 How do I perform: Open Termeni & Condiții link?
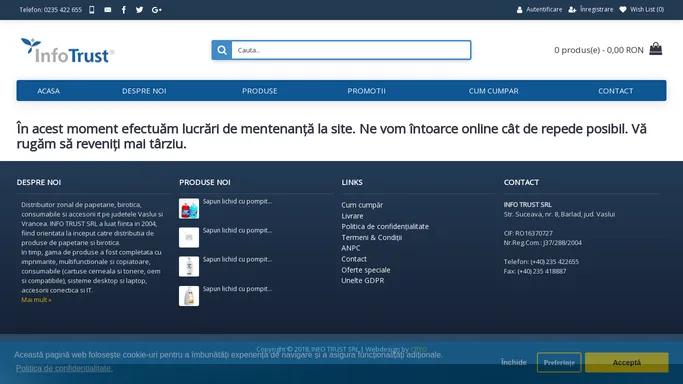(372, 237)
